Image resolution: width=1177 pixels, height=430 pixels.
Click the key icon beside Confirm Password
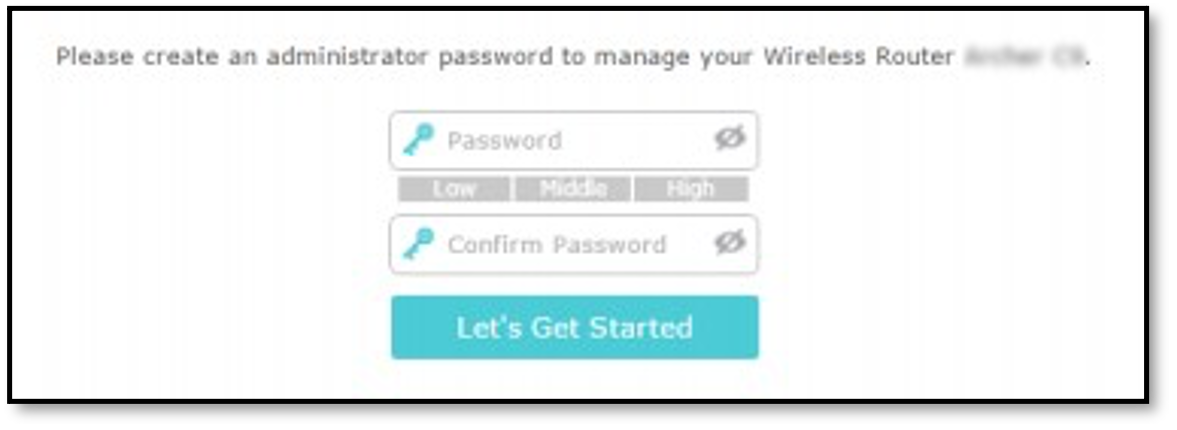418,245
